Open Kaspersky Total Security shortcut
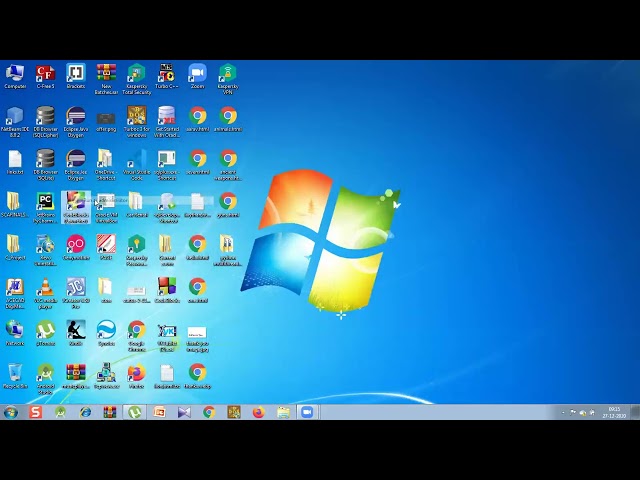Image resolution: width=640 pixels, height=480 pixels. [x=137, y=79]
